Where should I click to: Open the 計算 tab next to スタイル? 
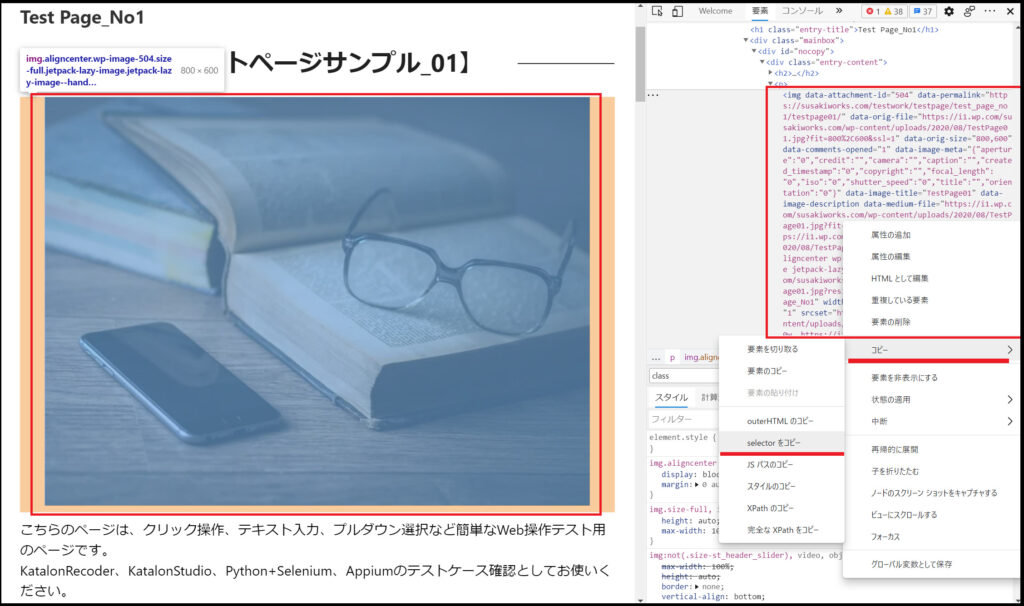(709, 397)
